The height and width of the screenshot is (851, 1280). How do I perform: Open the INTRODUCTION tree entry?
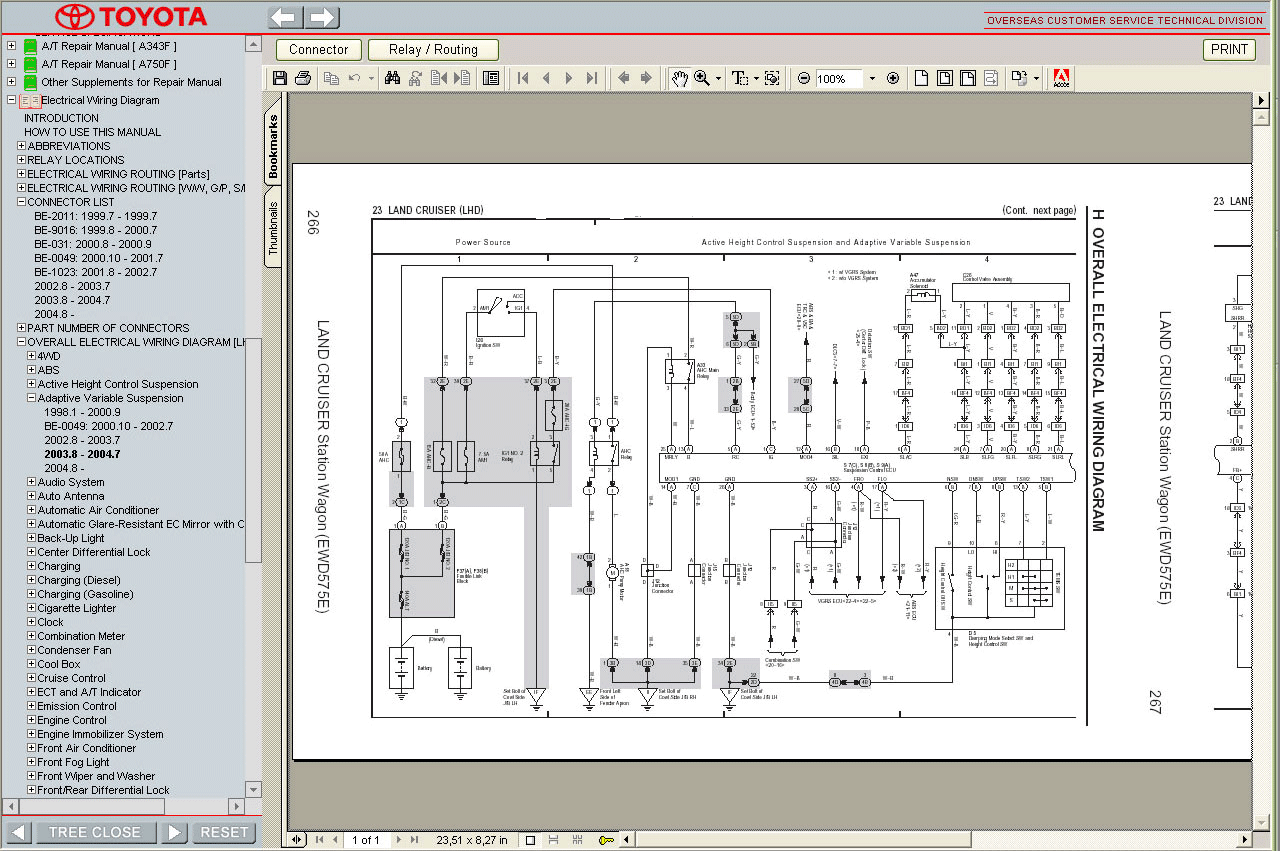[61, 118]
